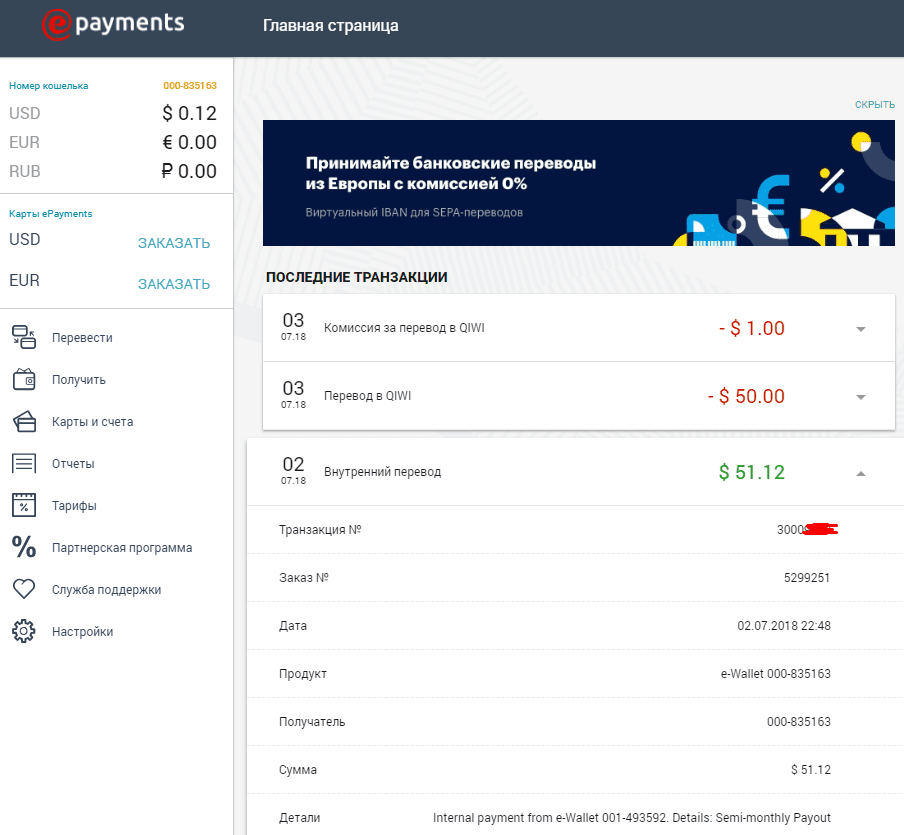Image resolution: width=904 pixels, height=835 pixels.
Task: Collapse the Внутренний перевод transaction details
Action: [861, 473]
